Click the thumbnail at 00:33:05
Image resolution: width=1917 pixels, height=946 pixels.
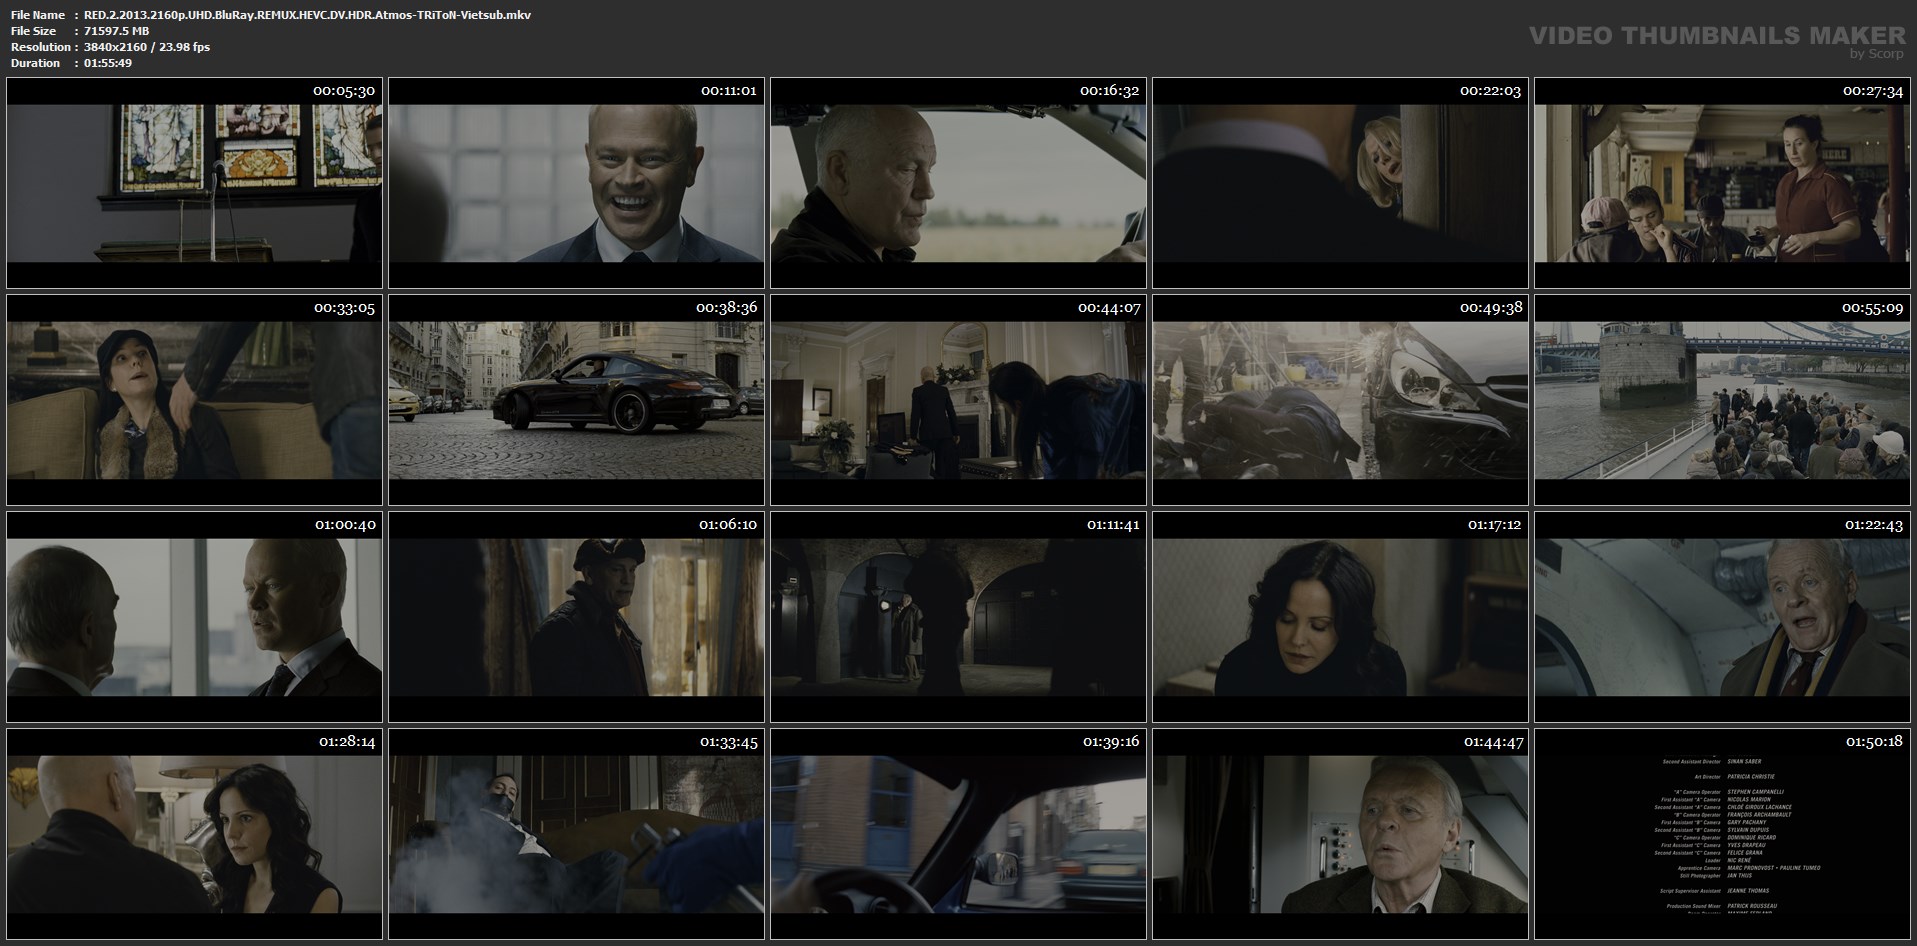[194, 400]
